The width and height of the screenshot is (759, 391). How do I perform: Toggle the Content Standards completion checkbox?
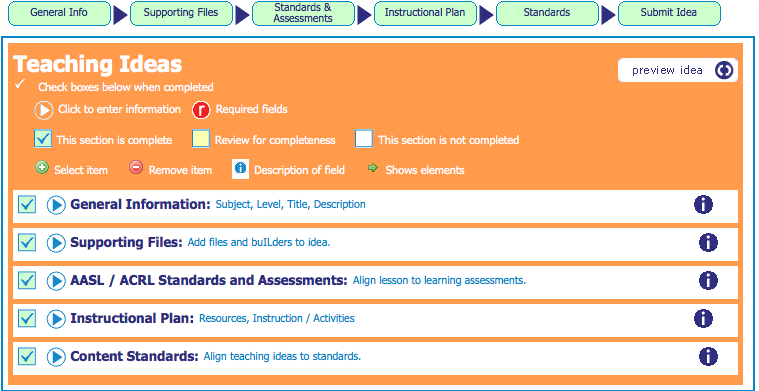click(x=27, y=357)
